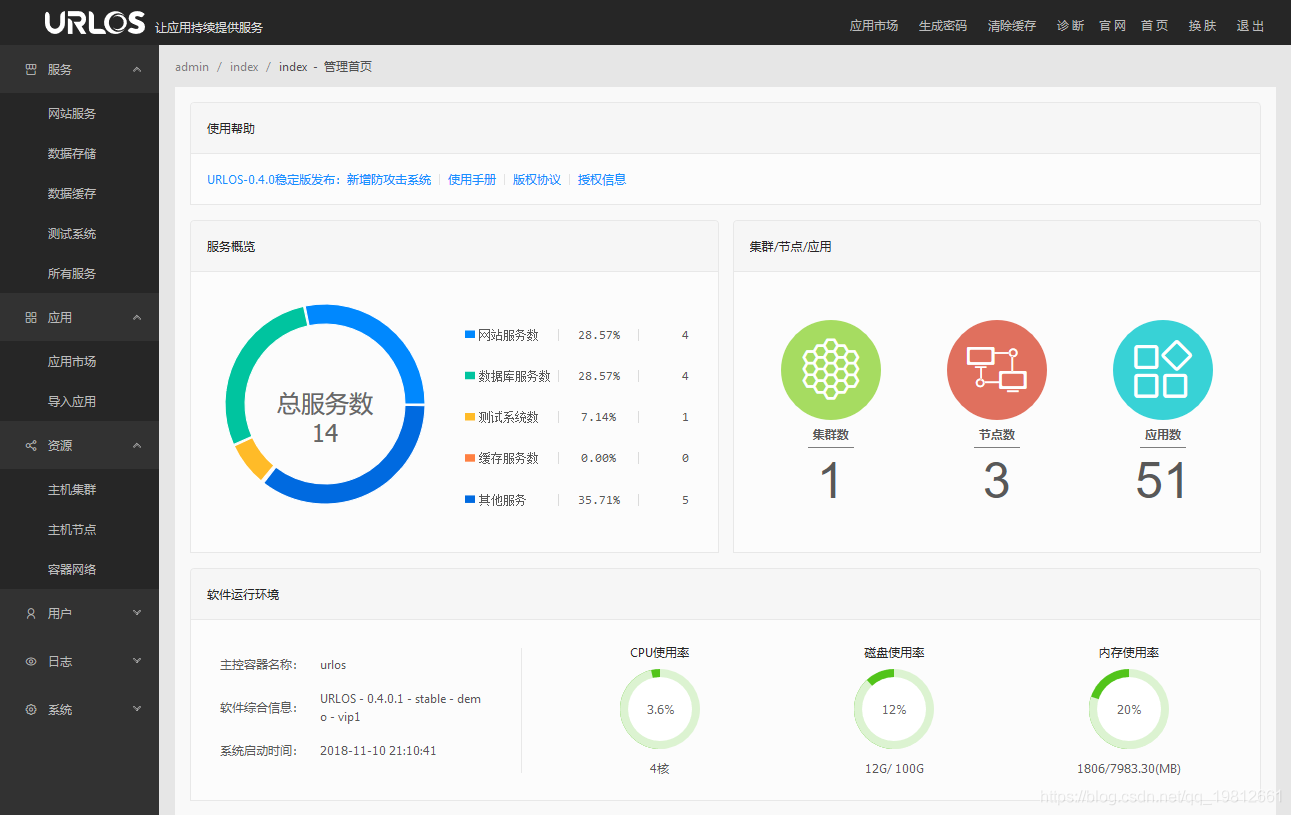The image size is (1291, 815).
Task: Open the 使用手册 link
Action: pos(472,180)
